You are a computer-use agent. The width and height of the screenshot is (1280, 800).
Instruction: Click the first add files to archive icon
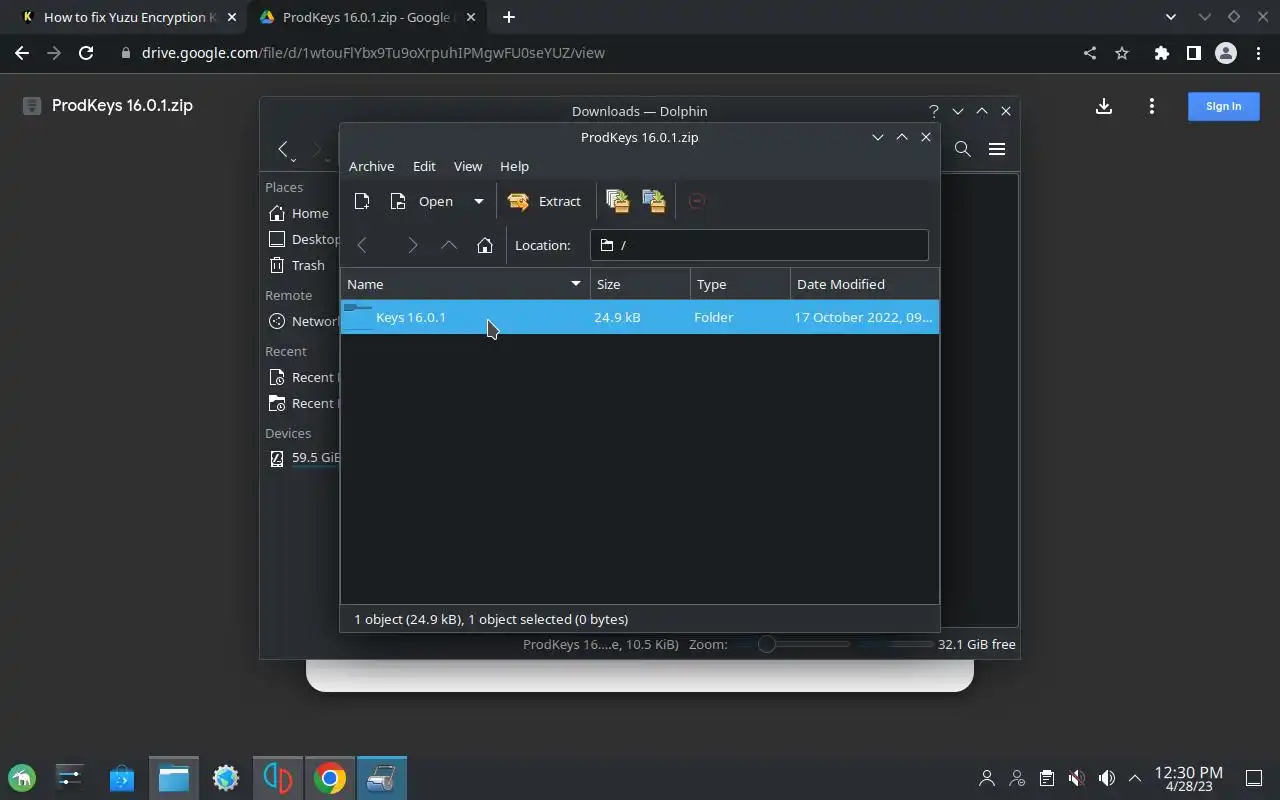tap(618, 201)
